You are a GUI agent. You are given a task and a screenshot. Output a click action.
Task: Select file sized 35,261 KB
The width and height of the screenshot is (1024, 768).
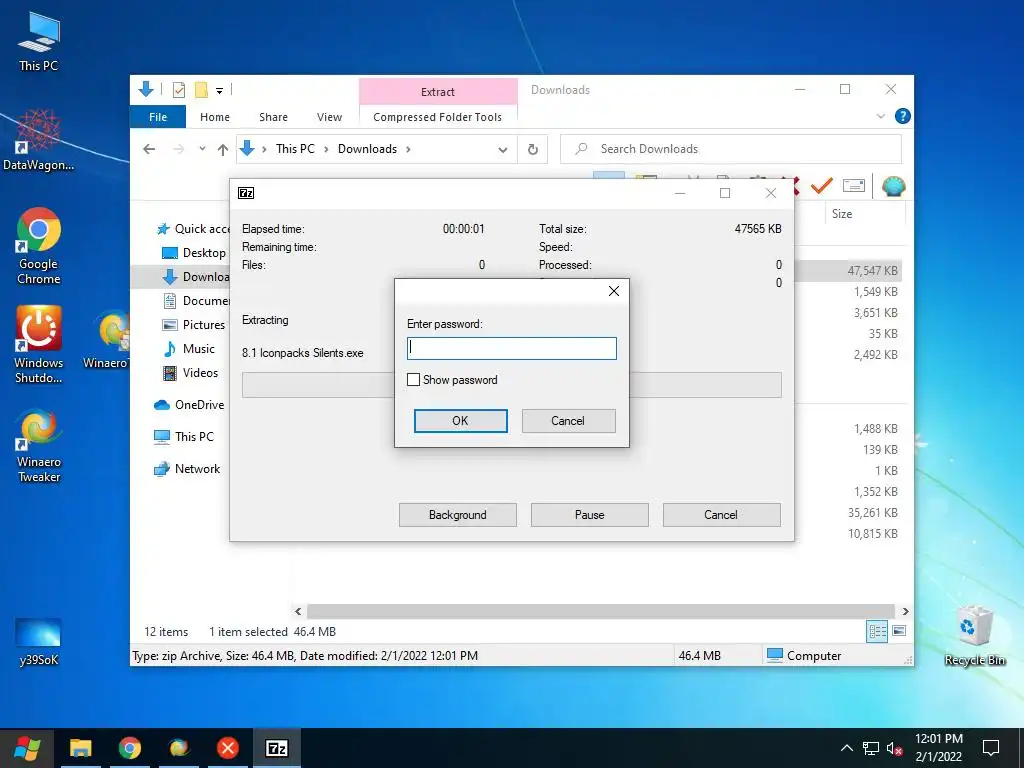pos(872,513)
